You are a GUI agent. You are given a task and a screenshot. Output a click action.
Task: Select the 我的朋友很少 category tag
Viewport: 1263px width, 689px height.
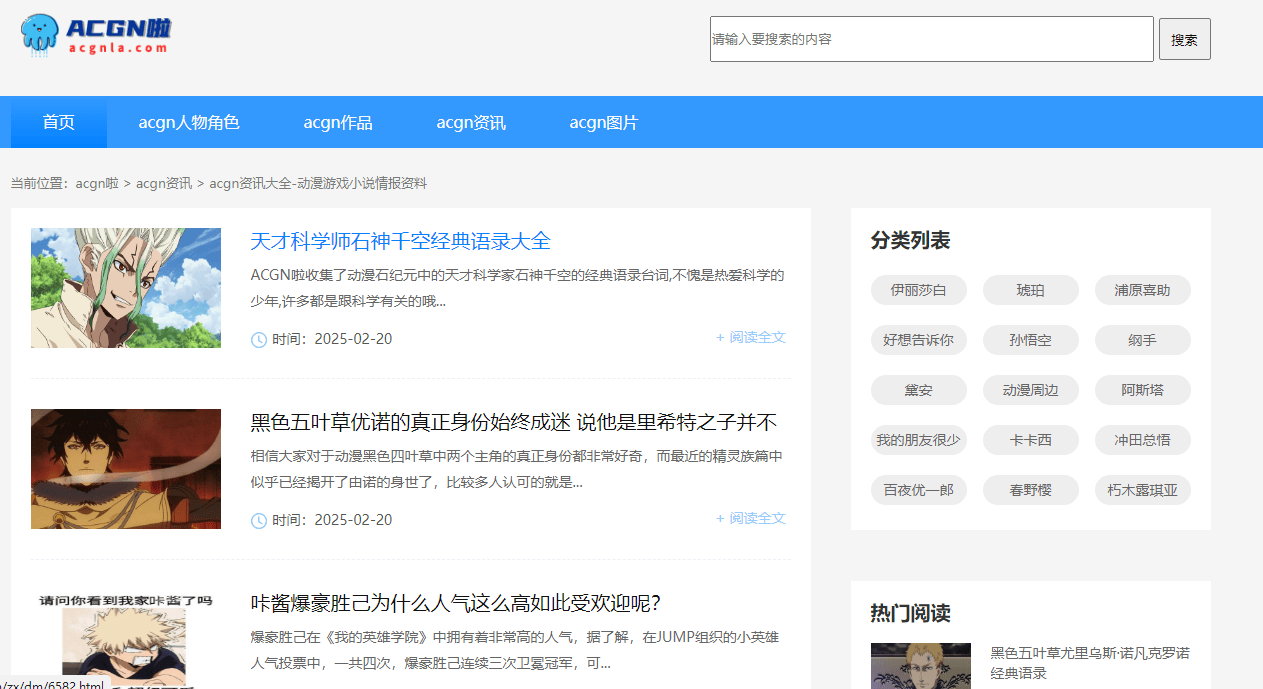(919, 440)
